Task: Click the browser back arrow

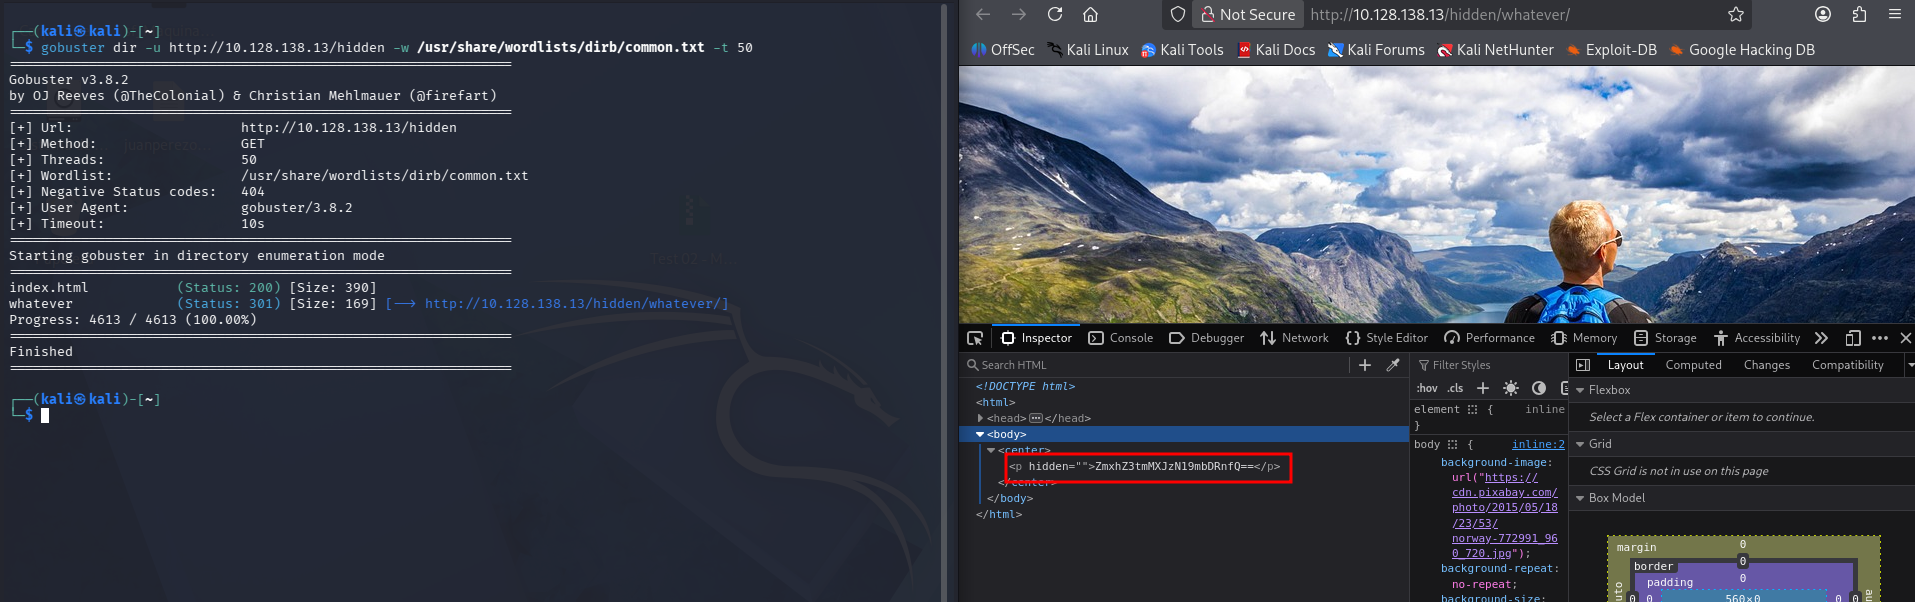Action: [982, 14]
